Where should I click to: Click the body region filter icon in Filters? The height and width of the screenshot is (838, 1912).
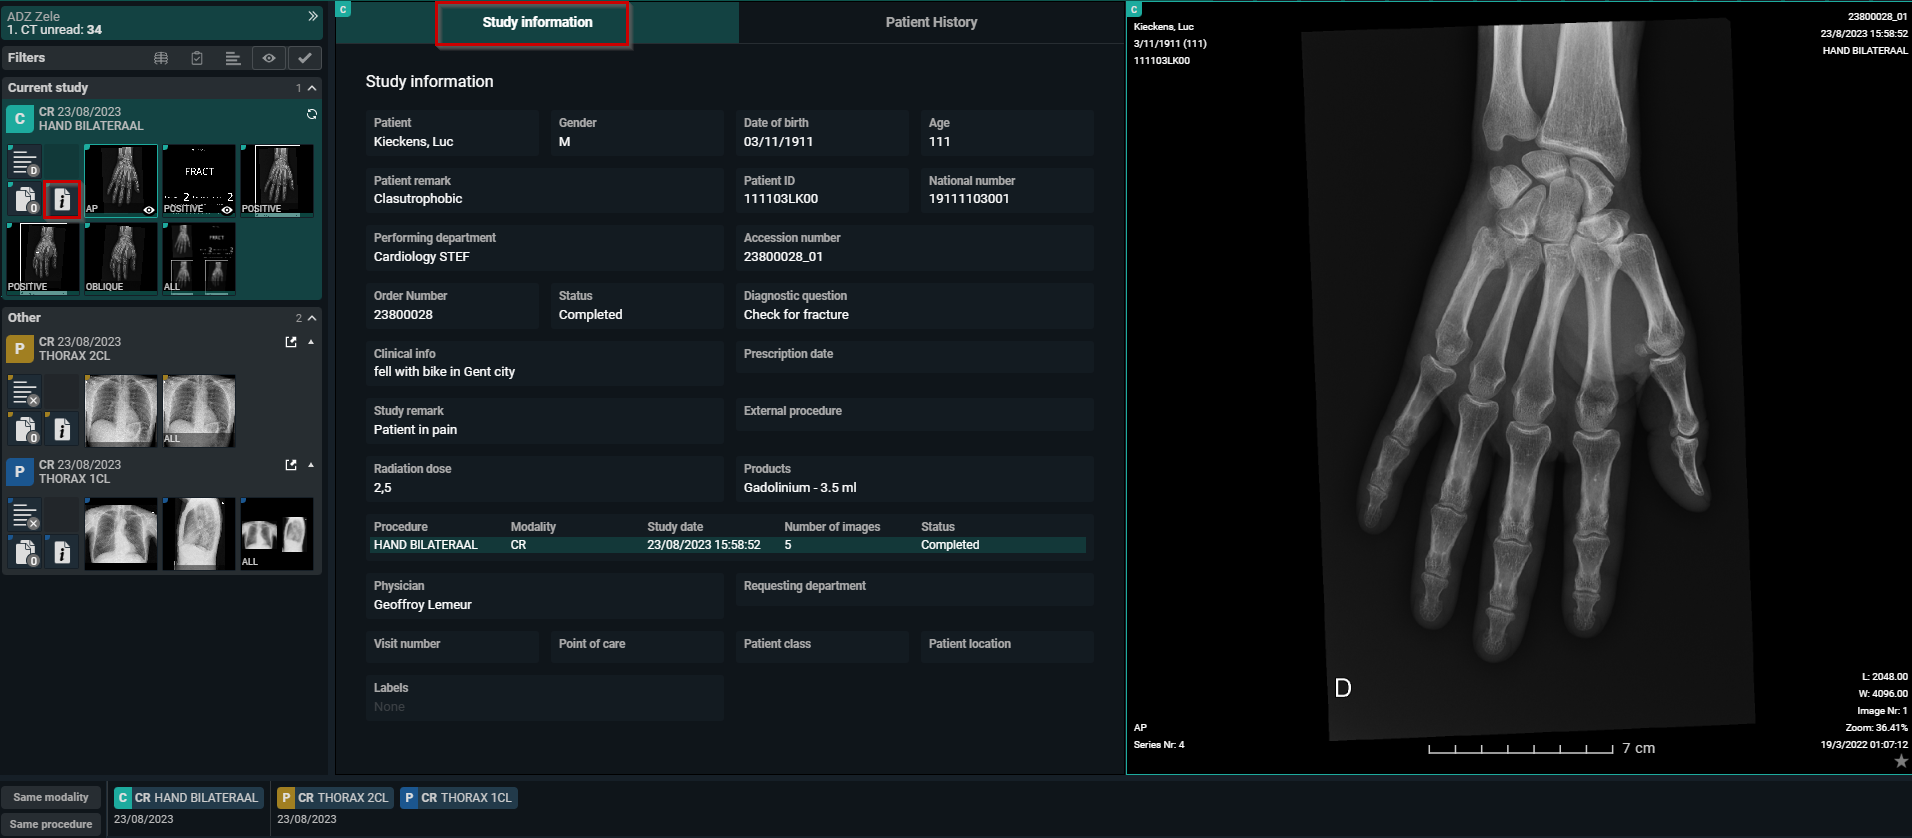tap(161, 58)
